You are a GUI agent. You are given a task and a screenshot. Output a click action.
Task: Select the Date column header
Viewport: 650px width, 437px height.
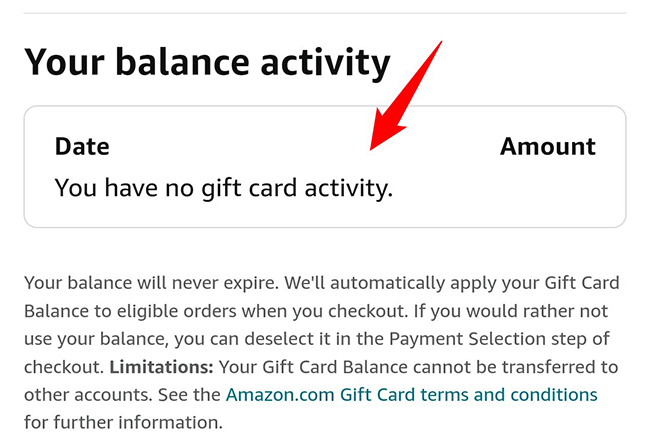[82, 146]
